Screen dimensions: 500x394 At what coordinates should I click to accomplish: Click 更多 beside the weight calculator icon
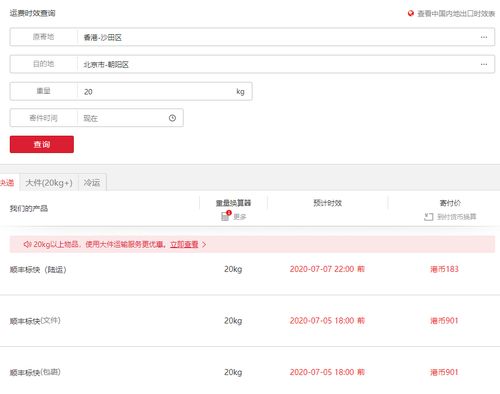click(x=239, y=217)
